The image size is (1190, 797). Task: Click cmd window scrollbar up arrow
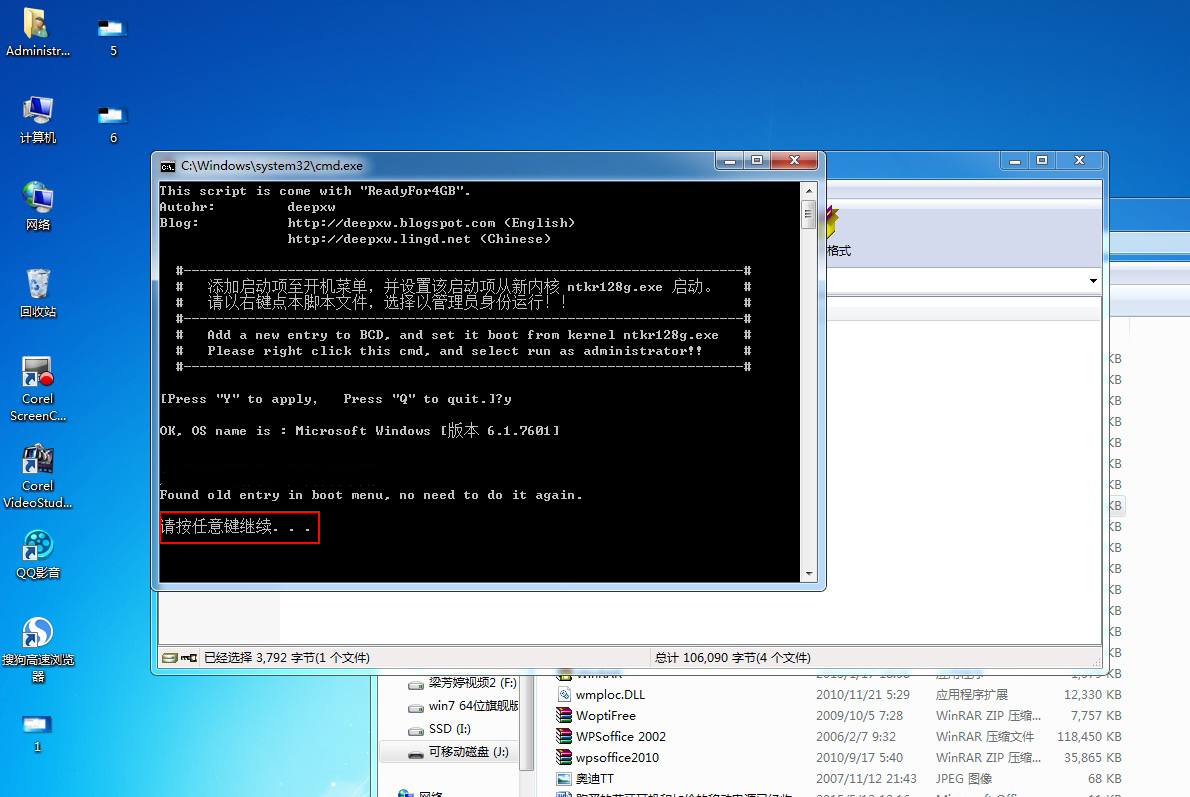[809, 191]
